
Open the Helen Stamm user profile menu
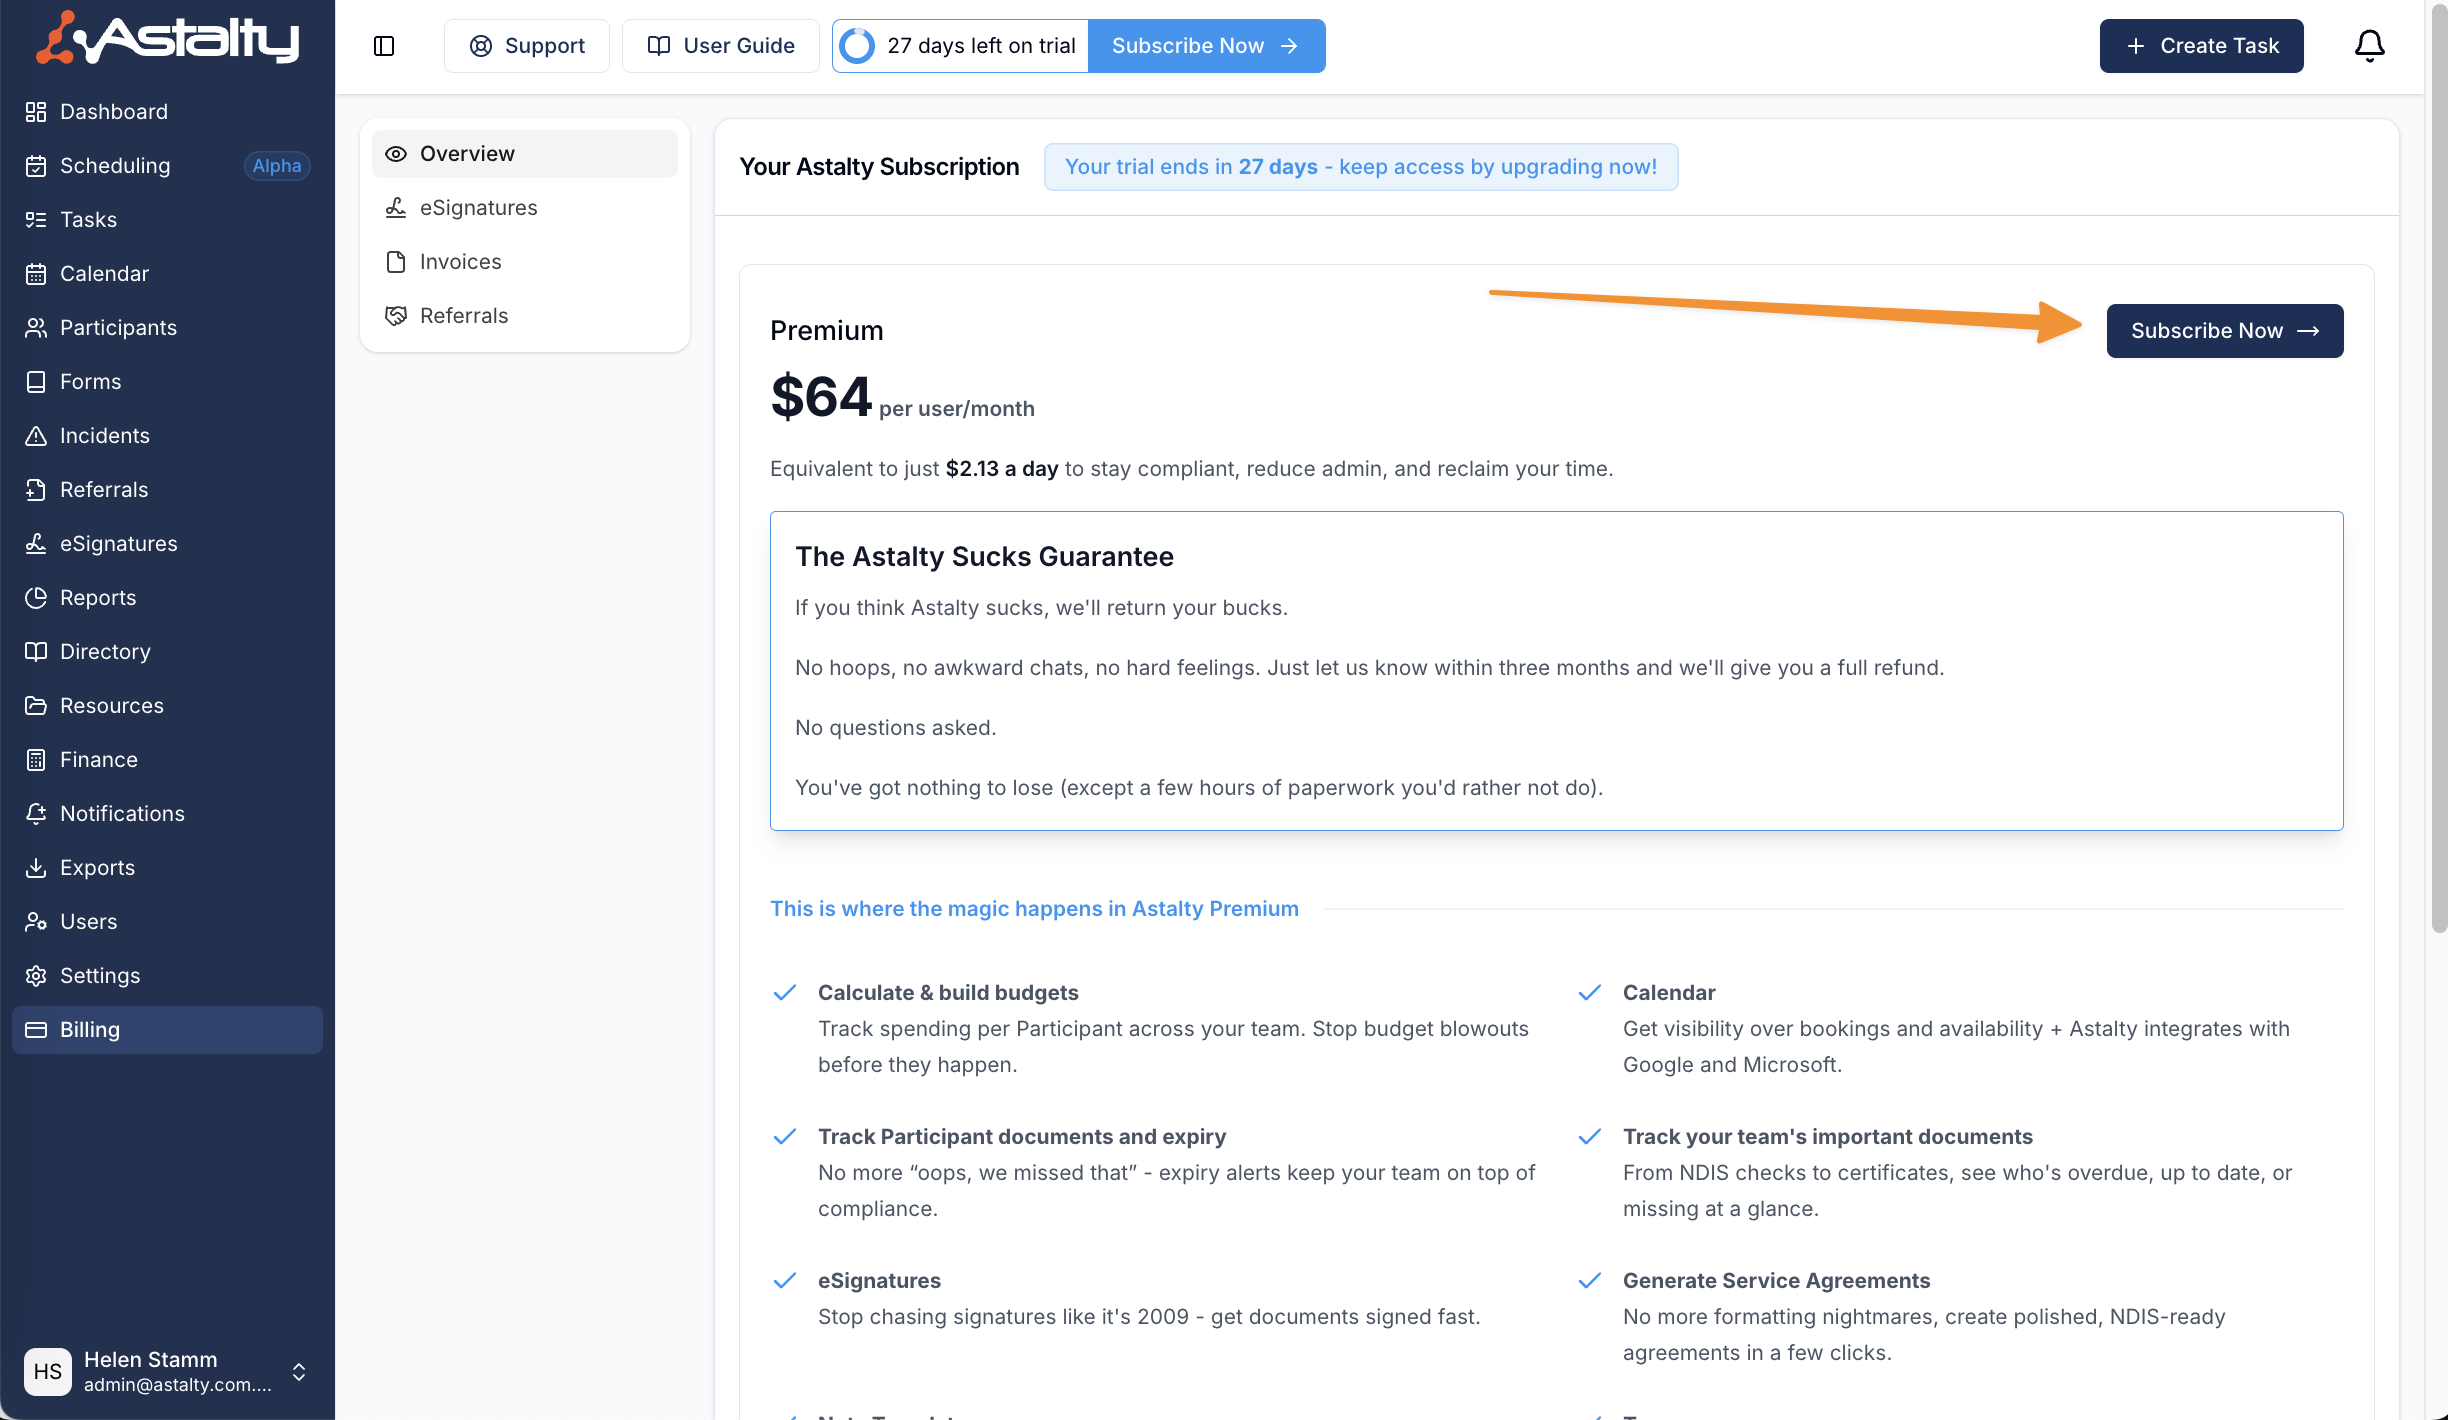[x=167, y=1372]
